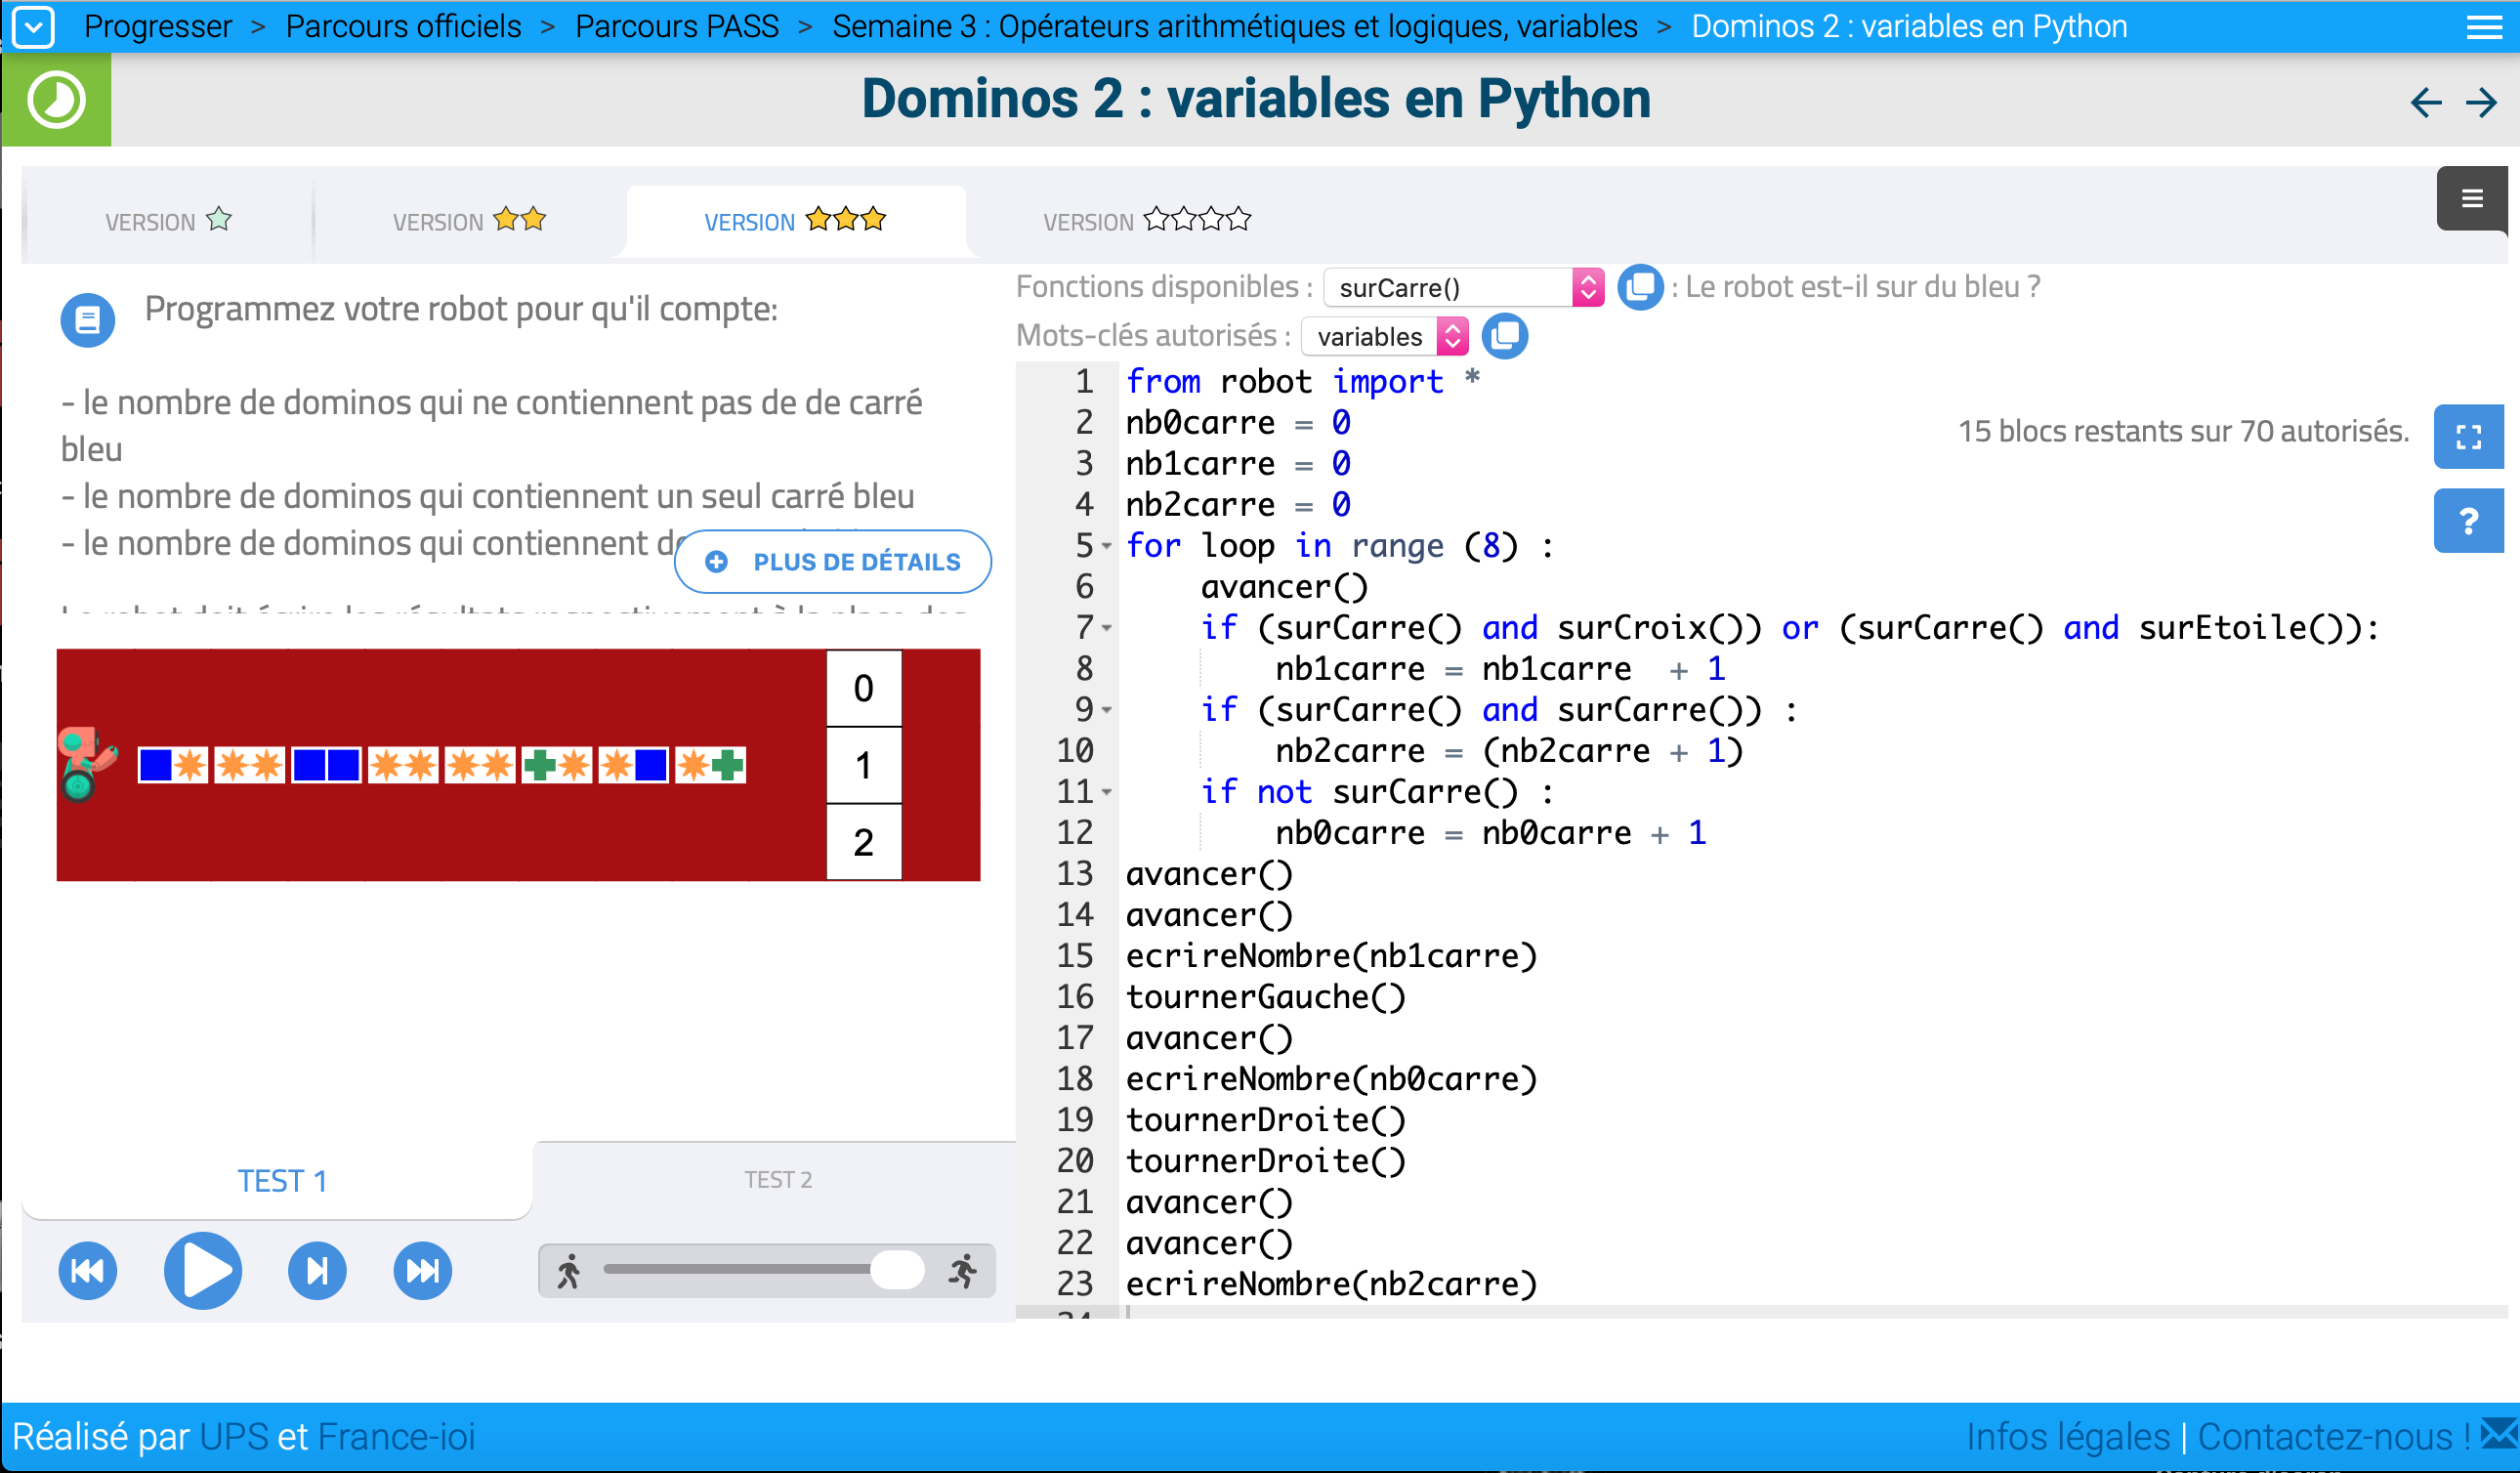
Task: Select the four-star VERSION tab
Action: coord(1146,221)
